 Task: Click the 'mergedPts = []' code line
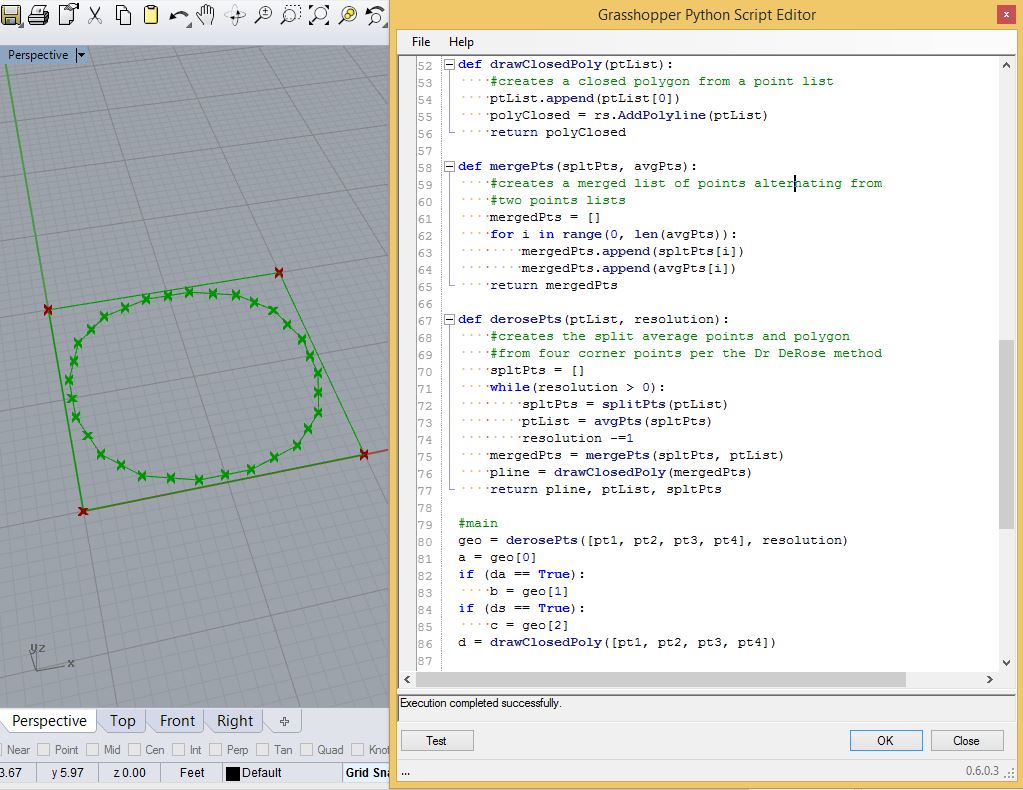pos(545,217)
